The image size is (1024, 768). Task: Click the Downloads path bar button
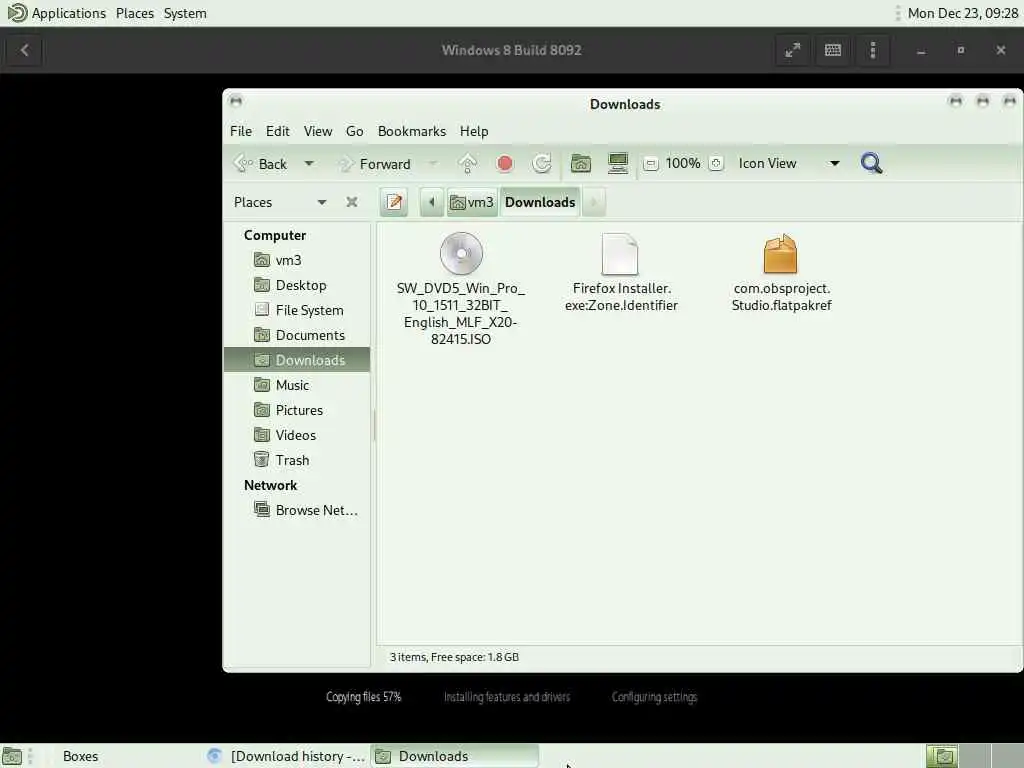(x=540, y=202)
